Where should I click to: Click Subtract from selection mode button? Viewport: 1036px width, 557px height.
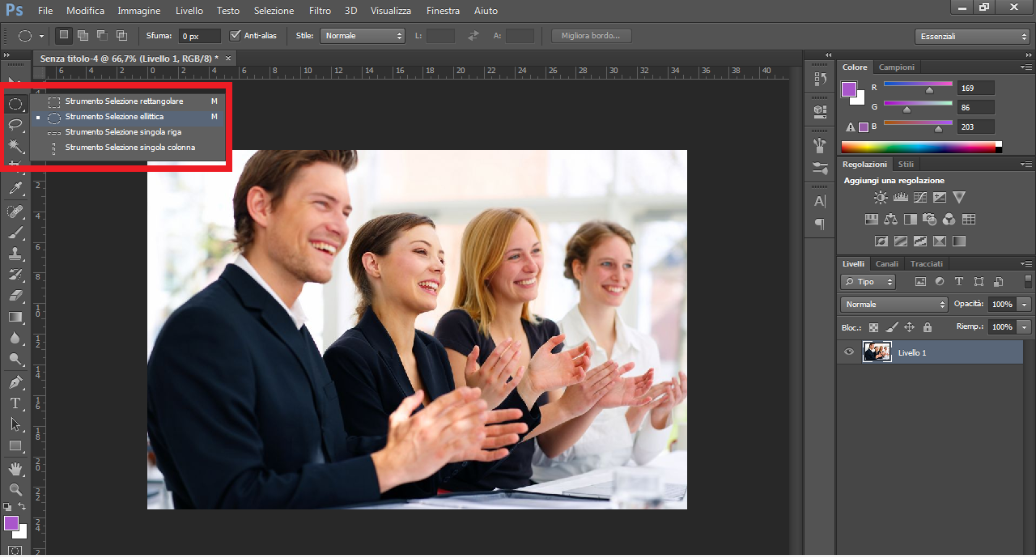[102, 35]
